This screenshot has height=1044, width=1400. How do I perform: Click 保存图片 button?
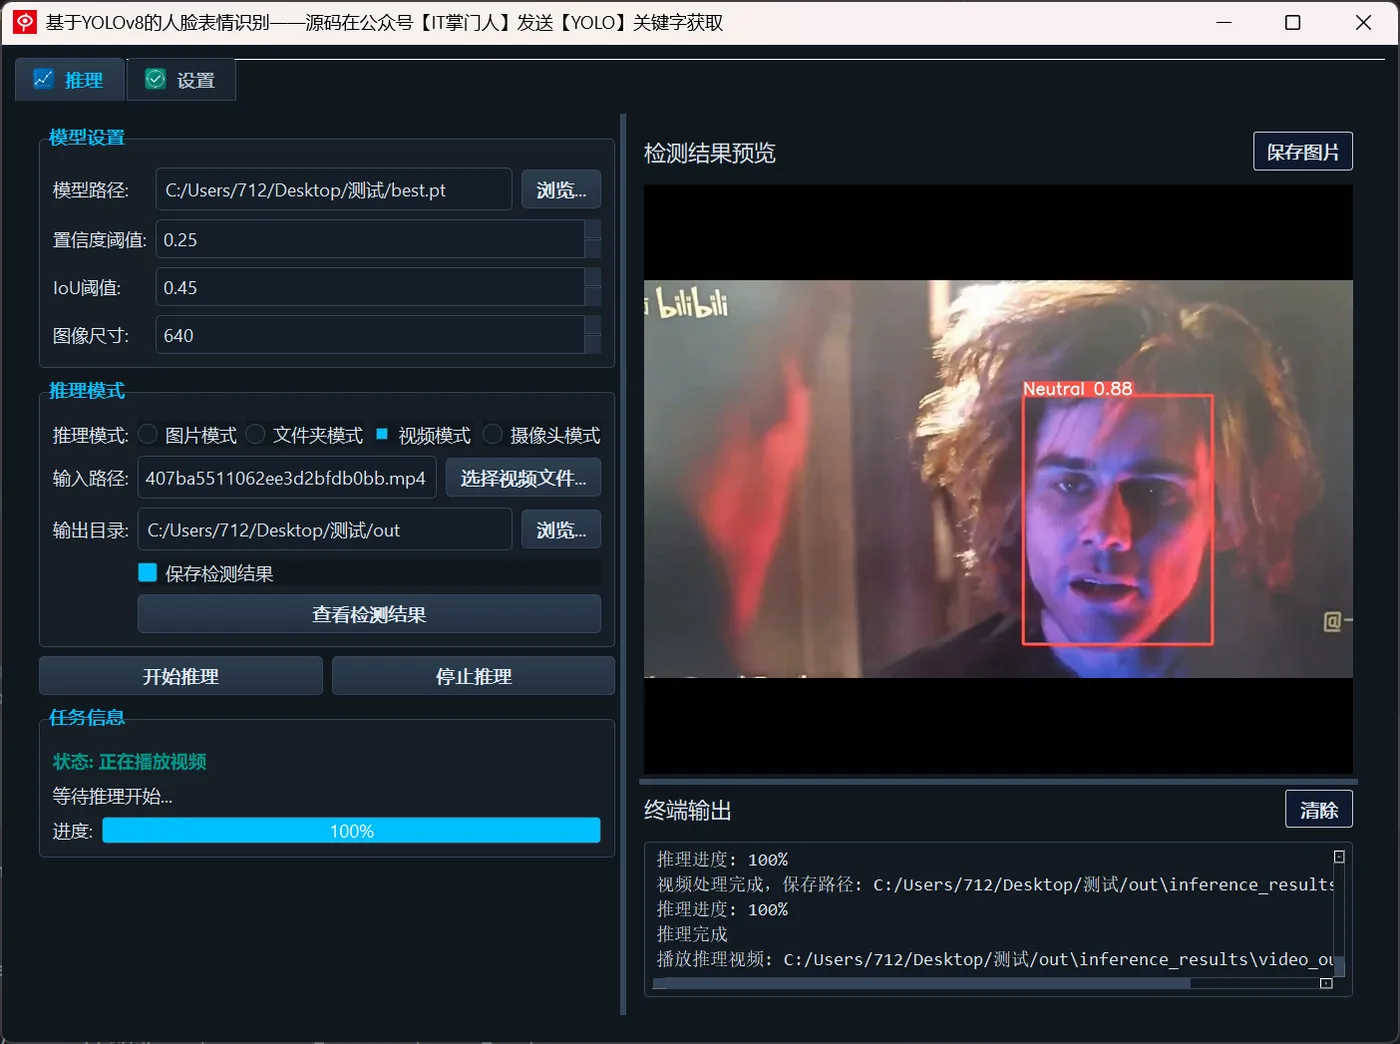(x=1303, y=151)
